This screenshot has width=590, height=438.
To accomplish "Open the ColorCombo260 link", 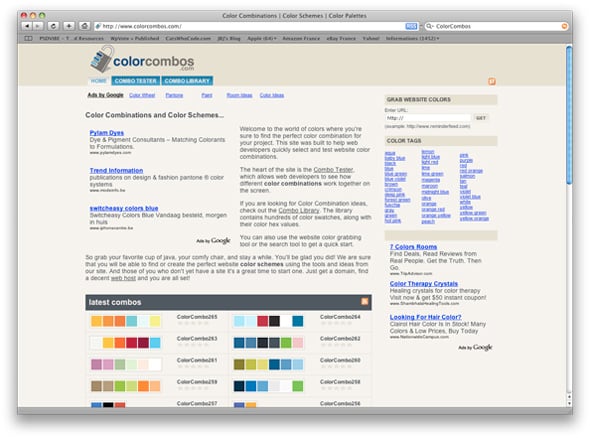I will tap(340, 360).
